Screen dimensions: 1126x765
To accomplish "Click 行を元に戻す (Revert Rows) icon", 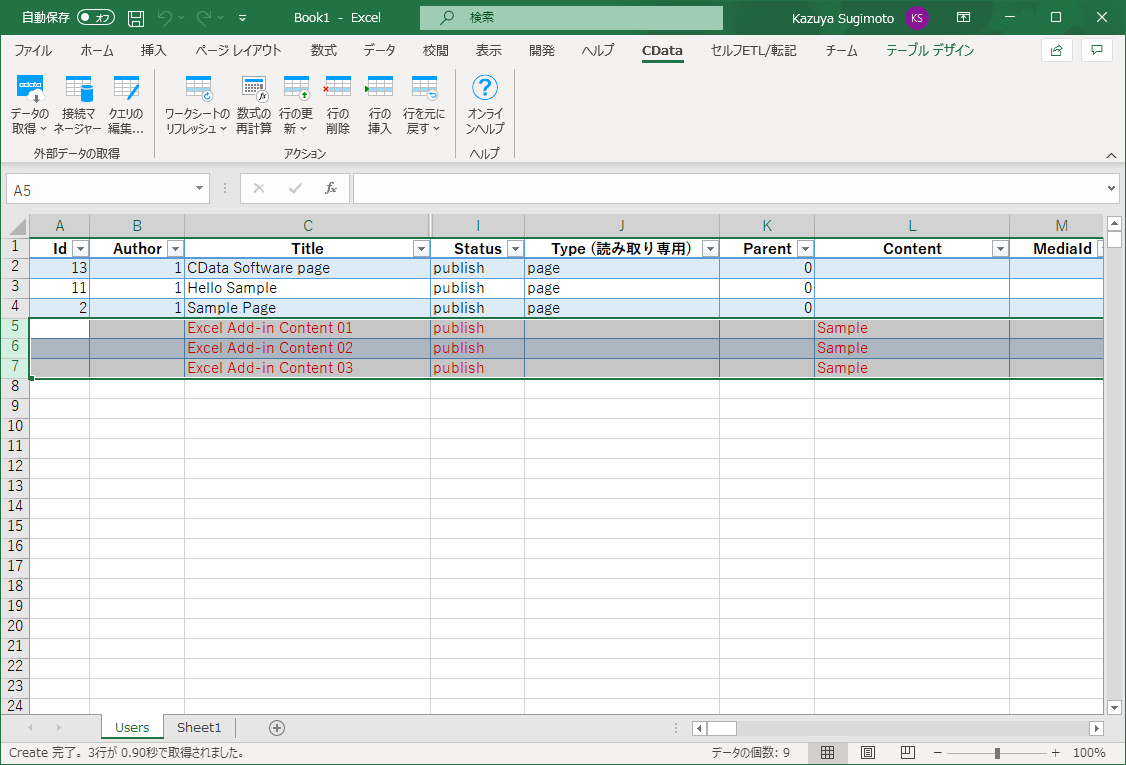I will point(424,104).
